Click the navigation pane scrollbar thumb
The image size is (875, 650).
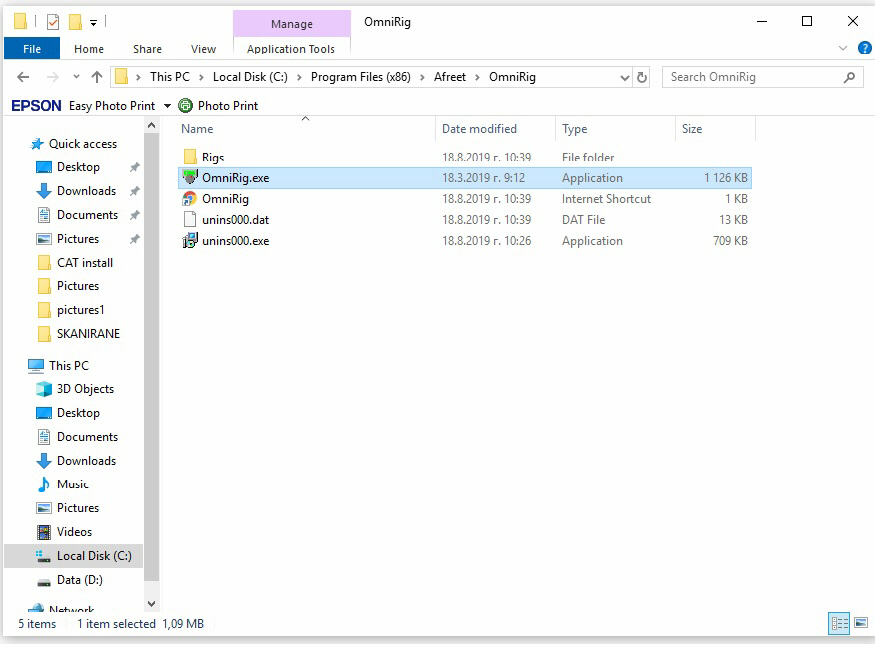click(x=151, y=357)
